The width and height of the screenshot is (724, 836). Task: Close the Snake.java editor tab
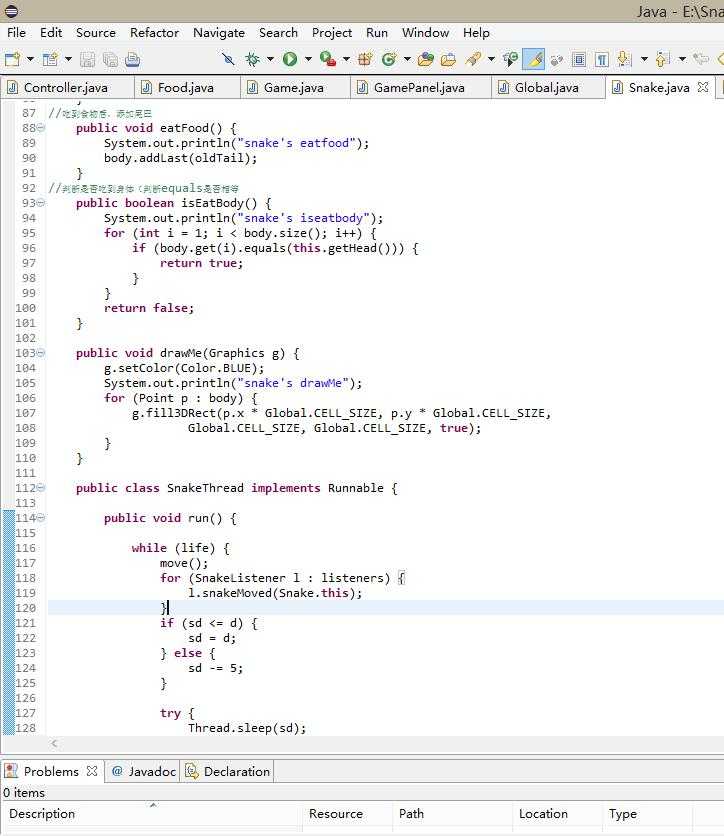(703, 87)
